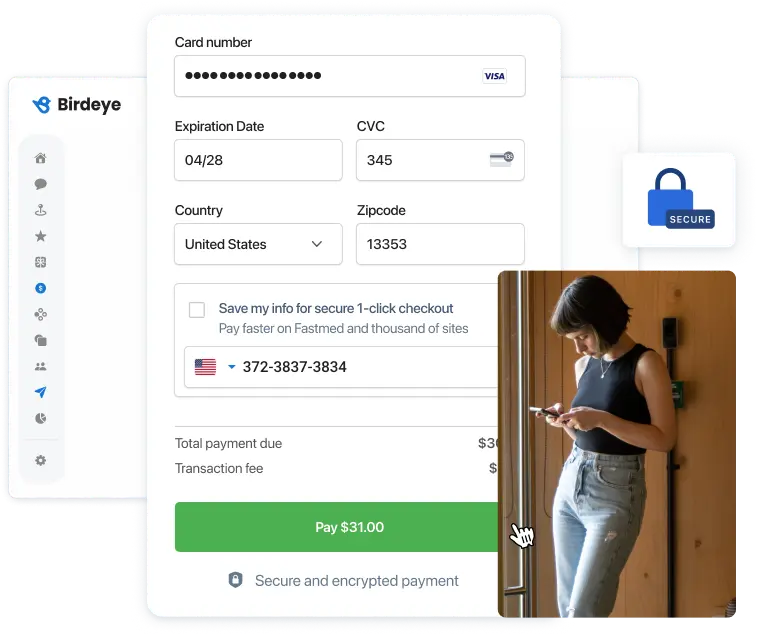Open the chat bubble inbox icon
Image resolution: width=760 pixels, height=635 pixels.
point(41,184)
